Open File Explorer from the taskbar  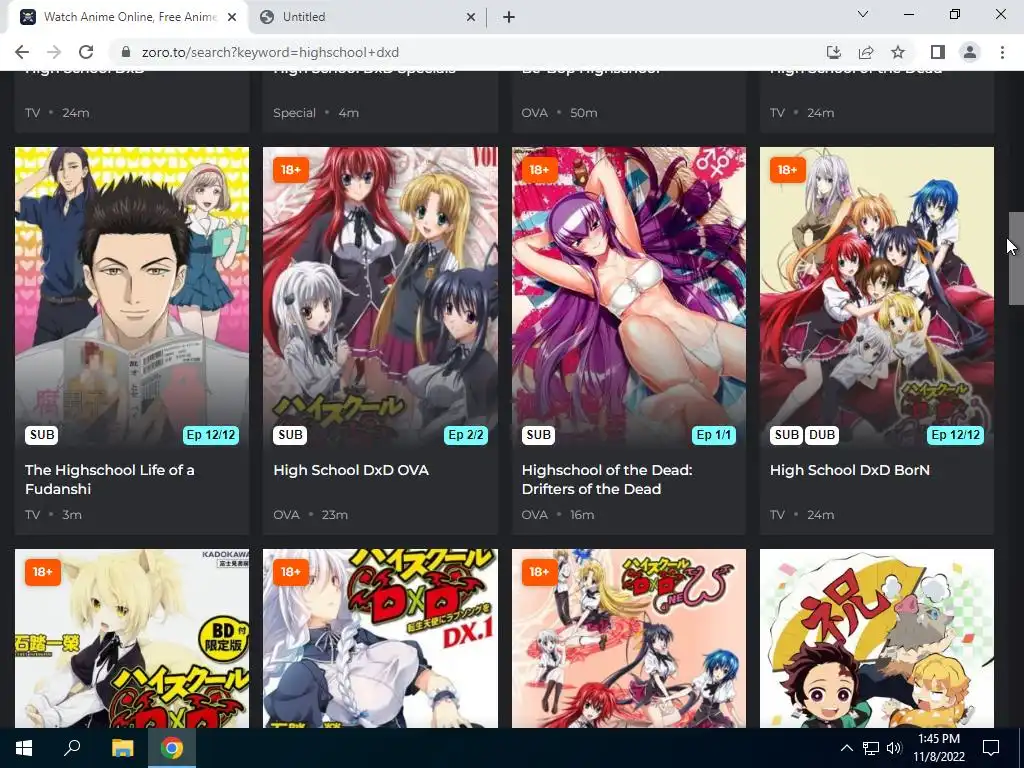[122, 748]
